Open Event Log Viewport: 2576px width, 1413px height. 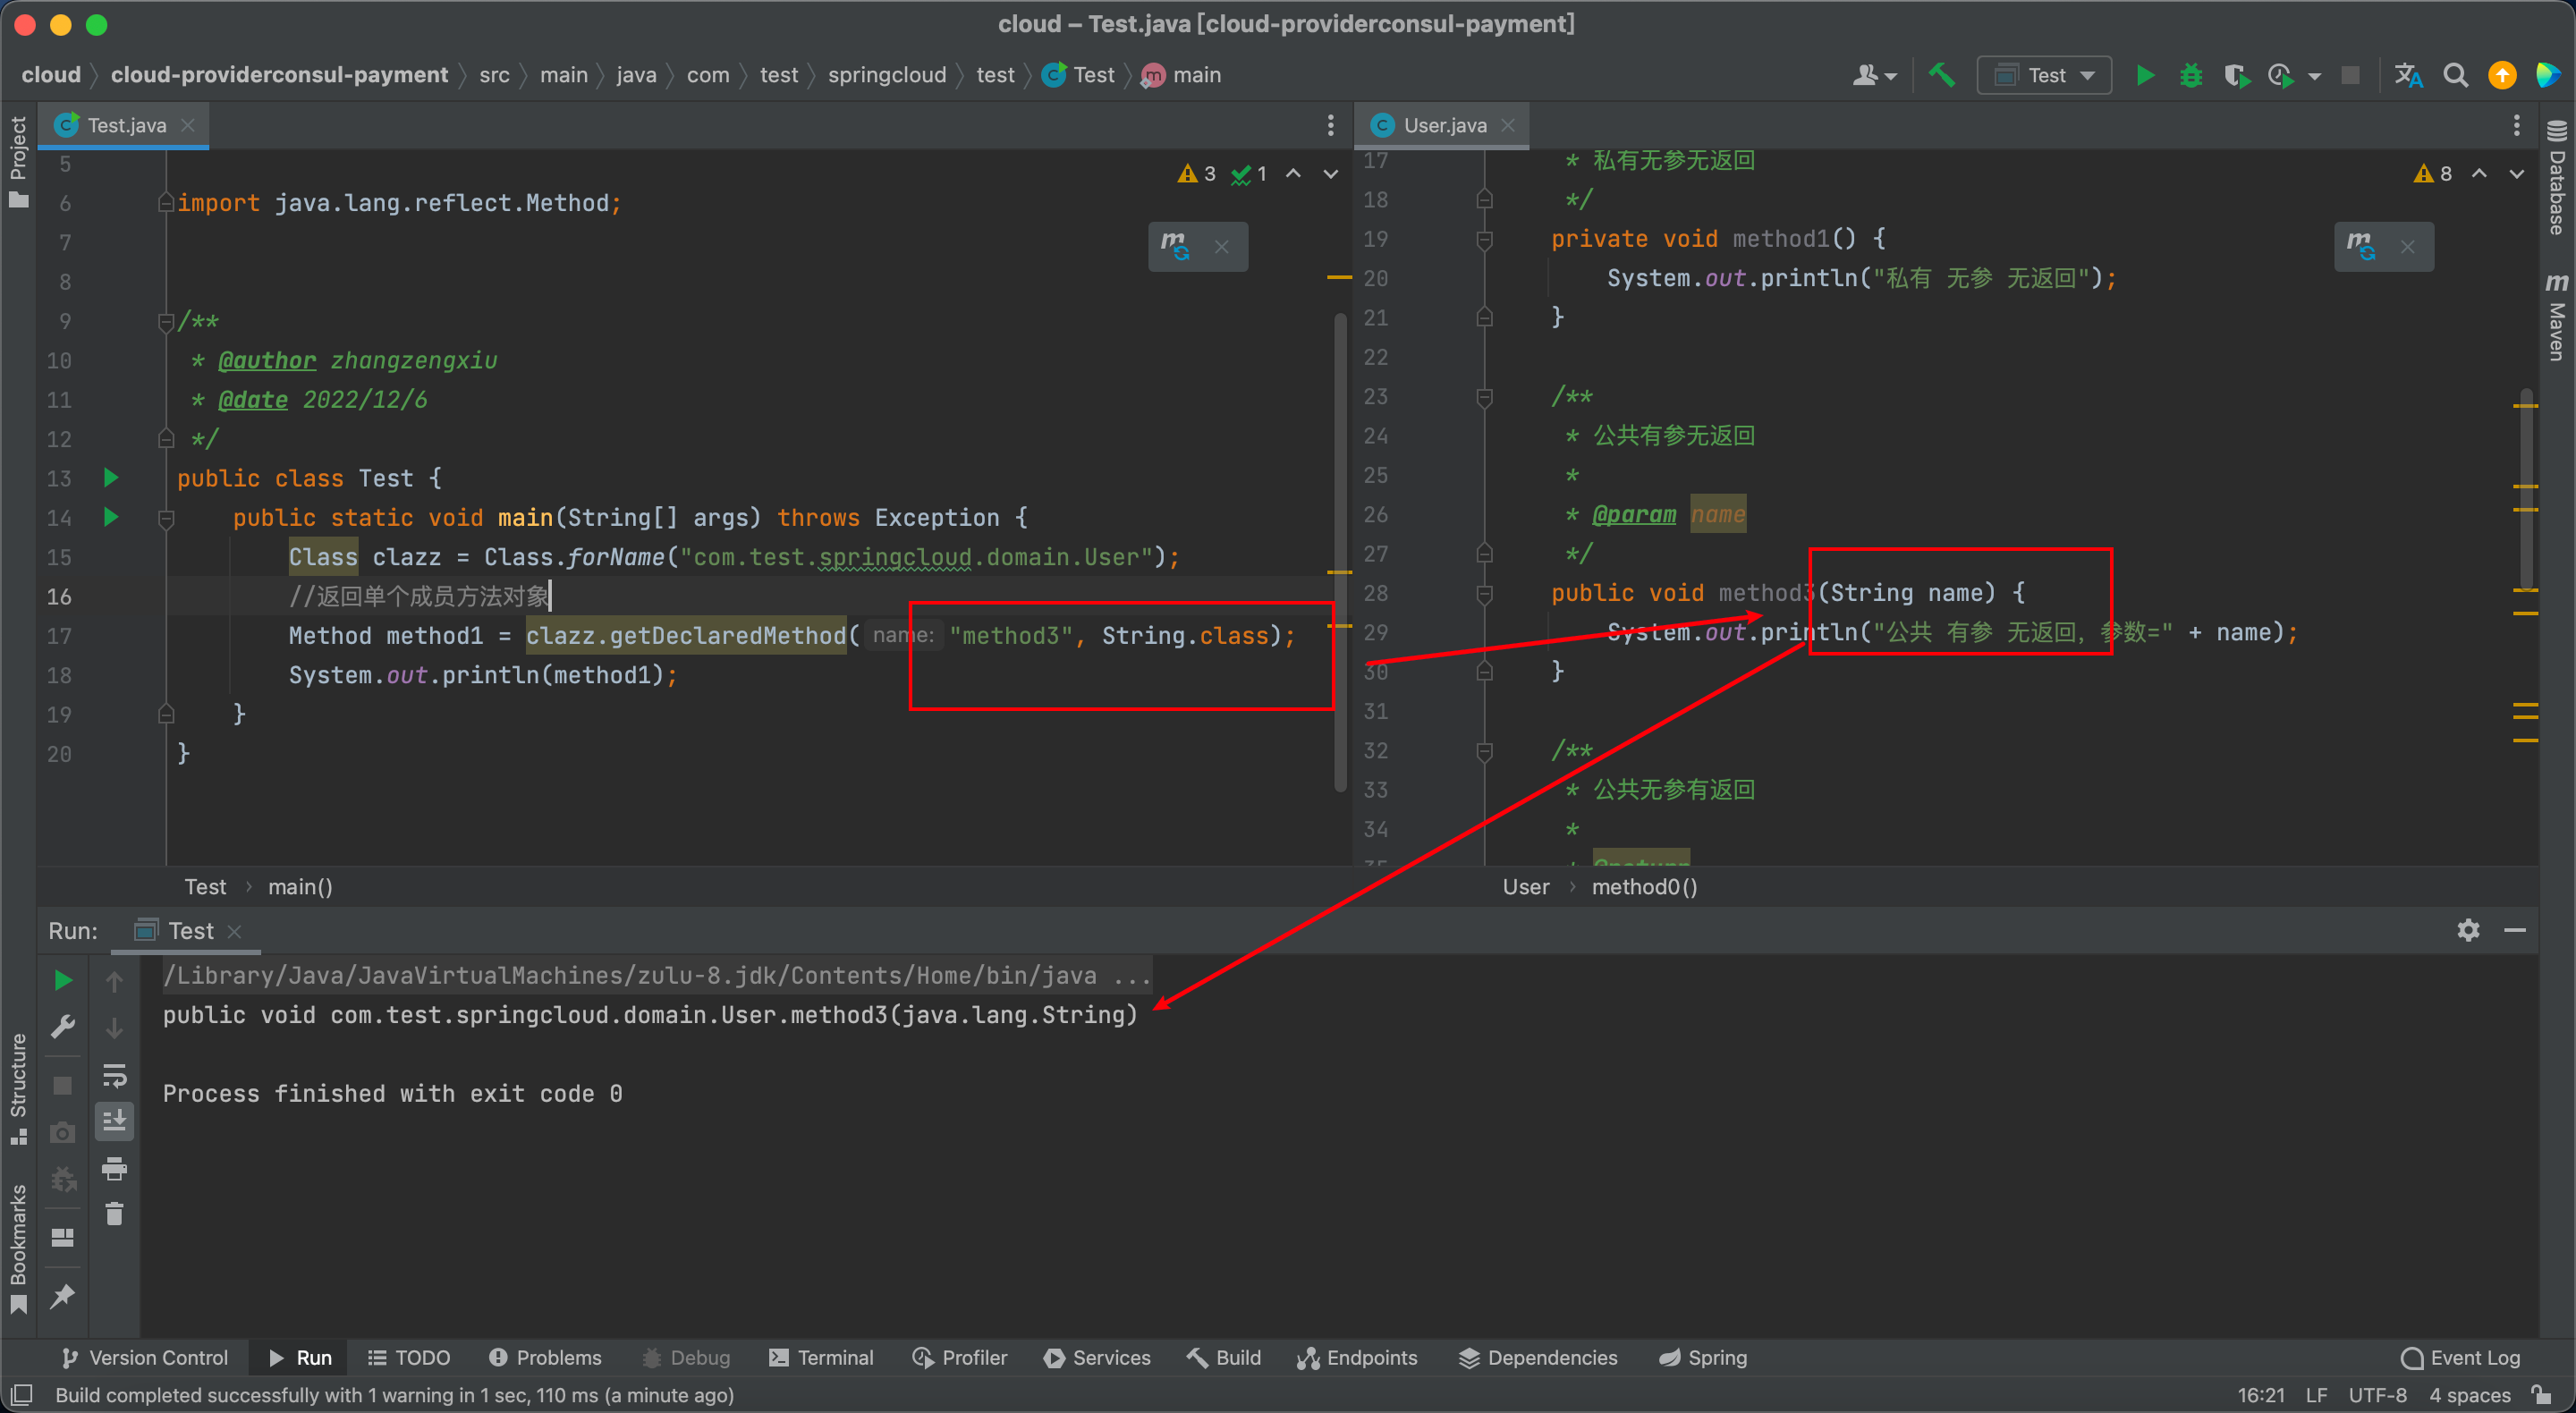click(2460, 1357)
